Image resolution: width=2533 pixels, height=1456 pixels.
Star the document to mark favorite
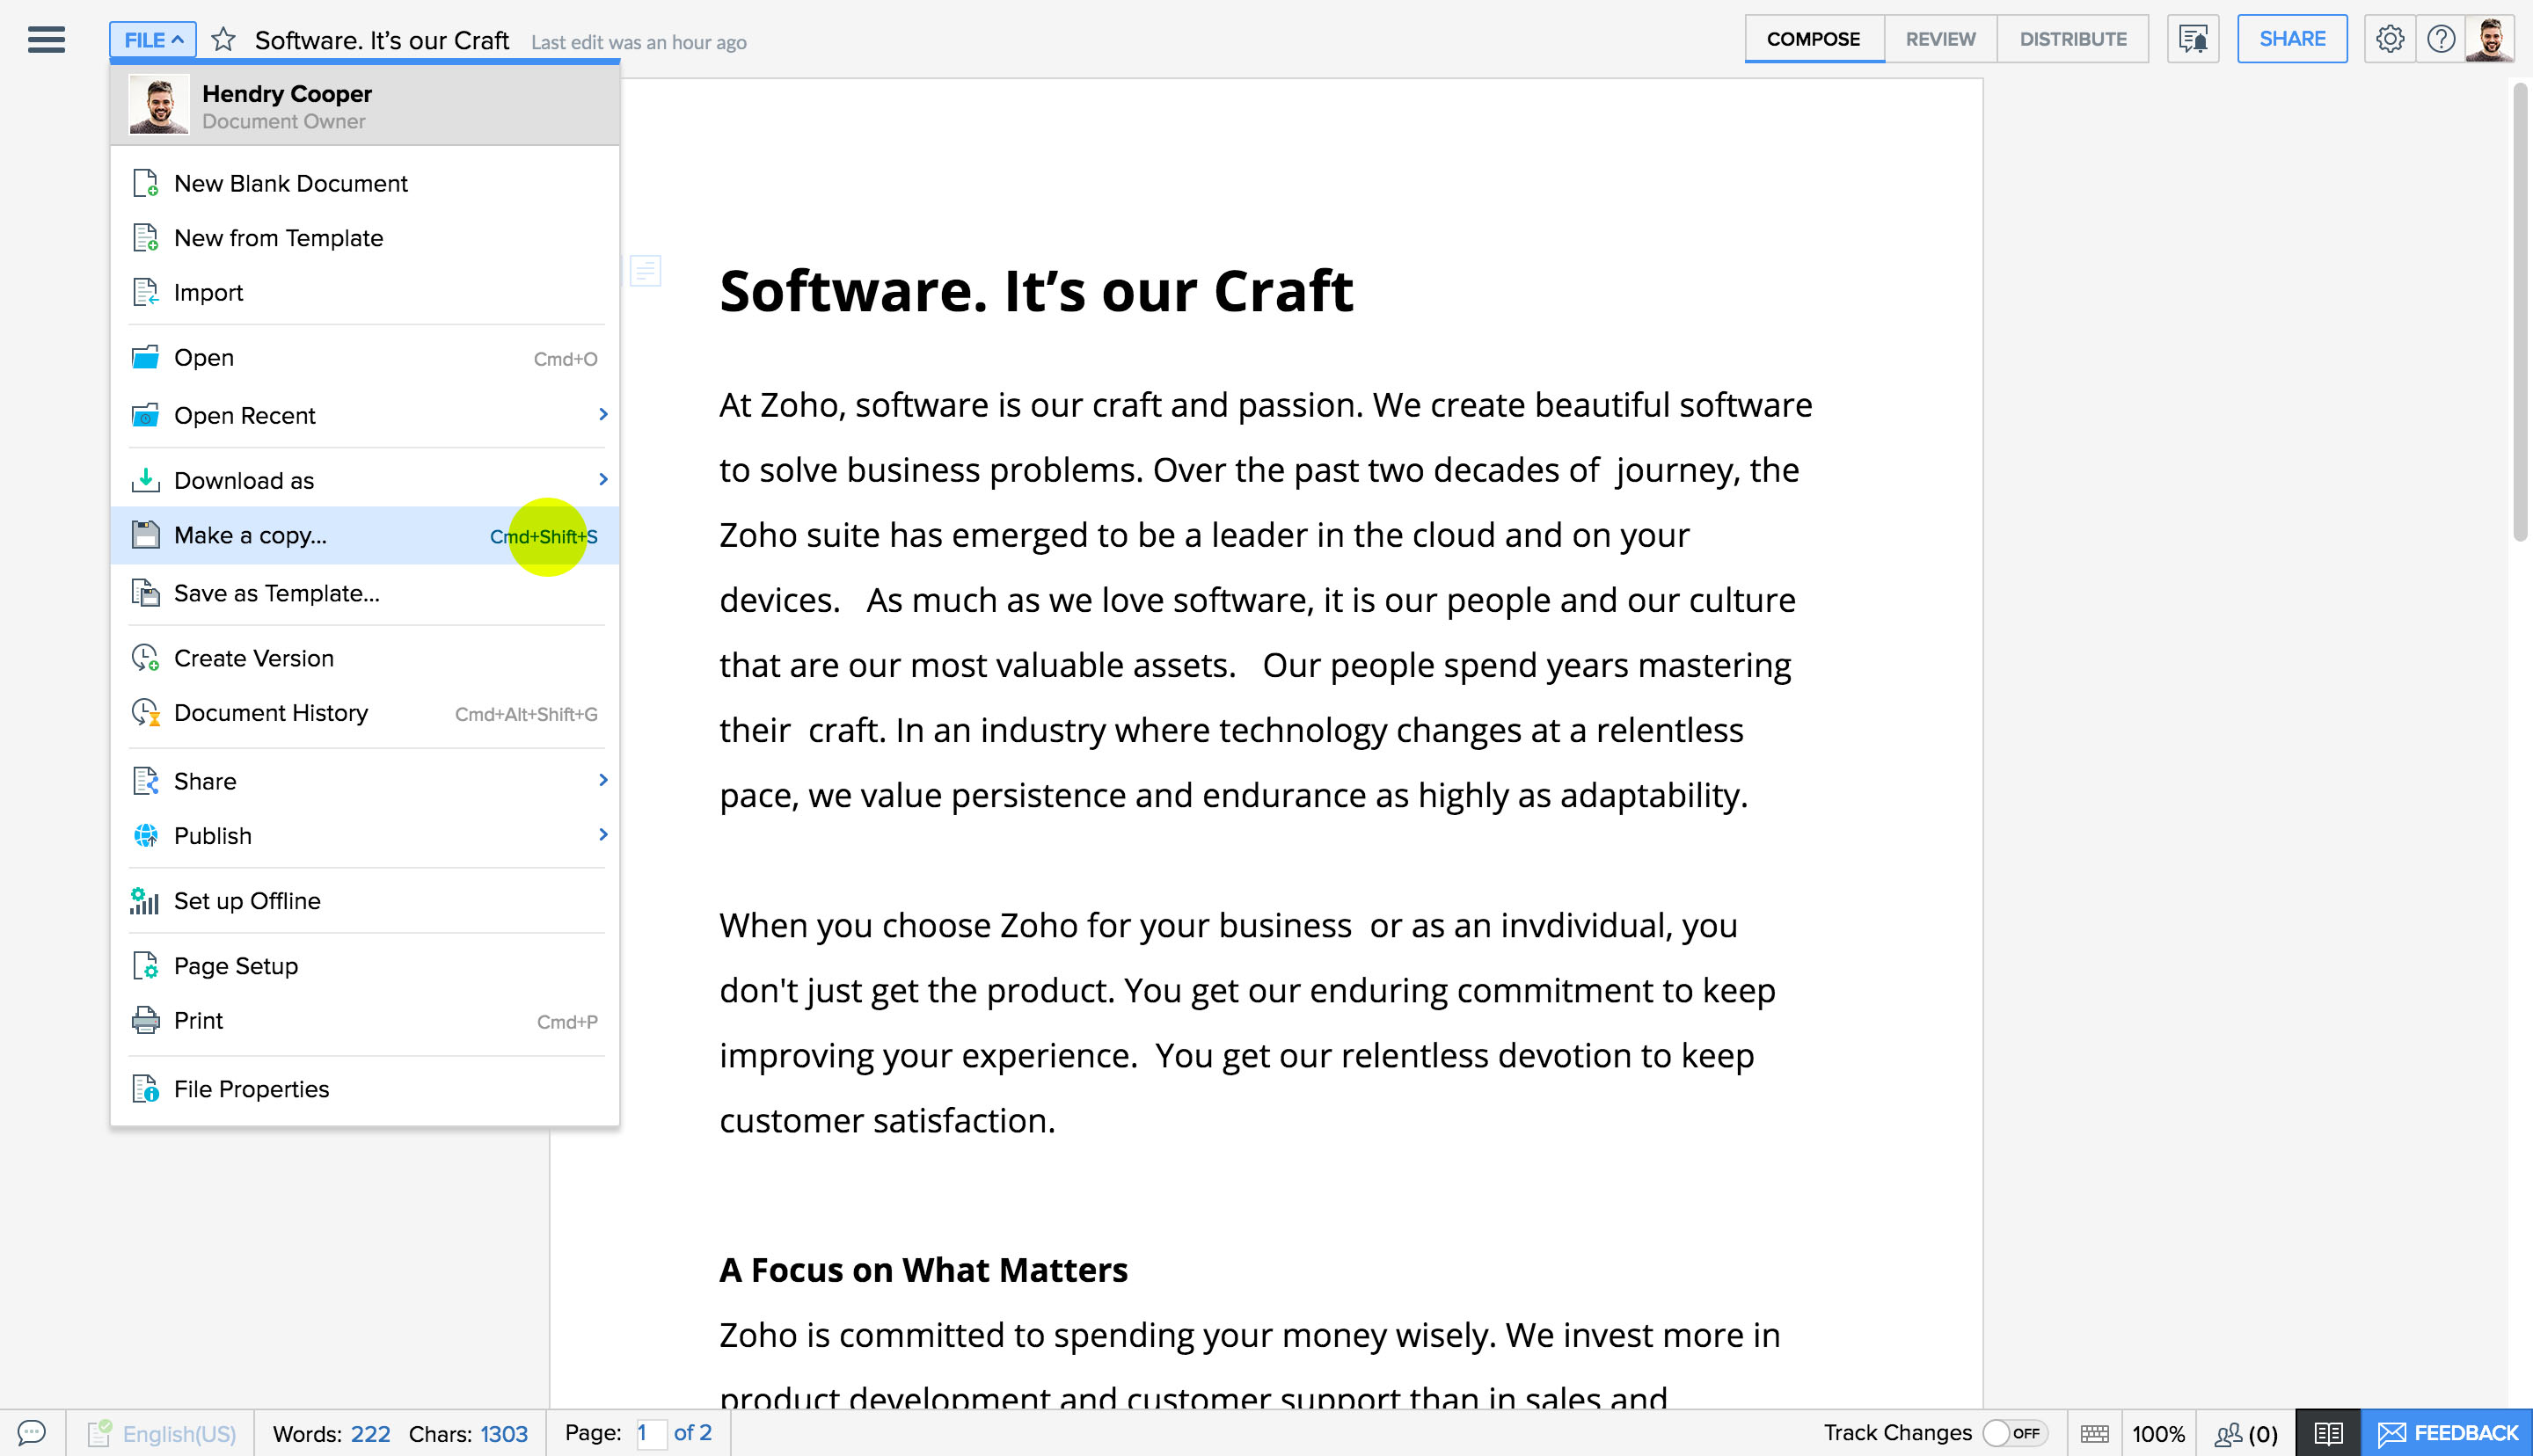[x=223, y=39]
